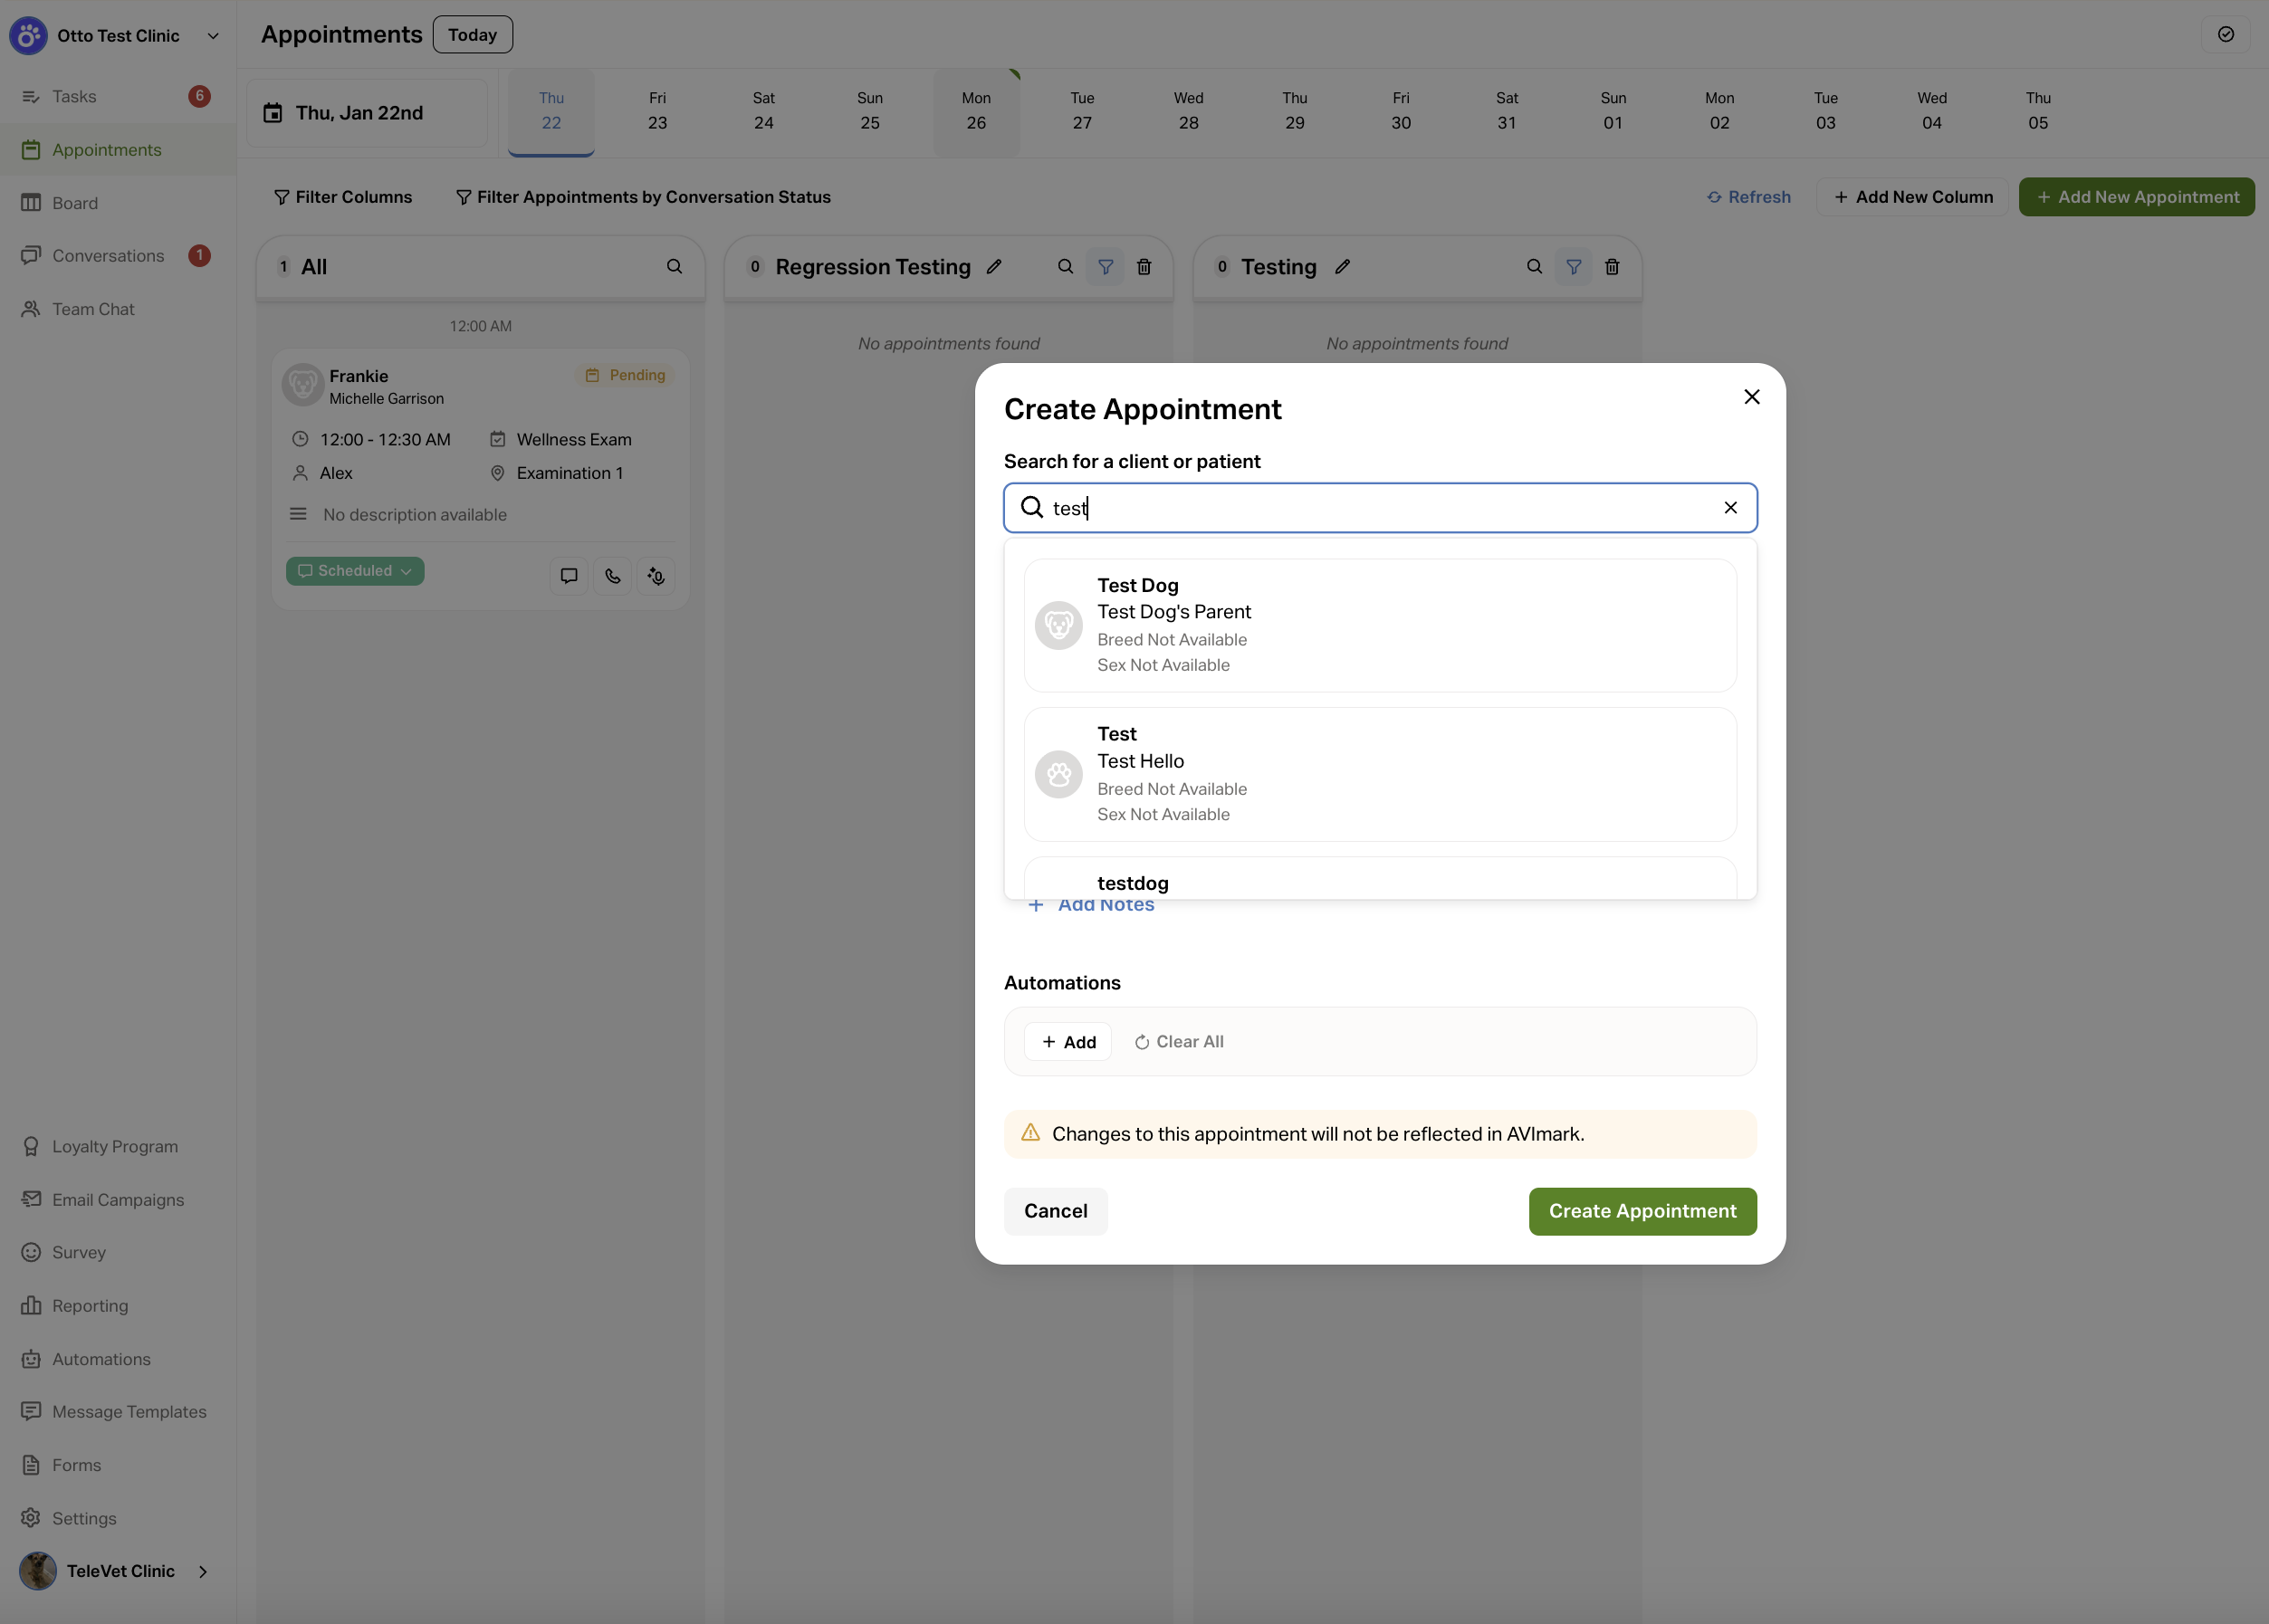2269x1624 pixels.
Task: Search within the All column
Action: (x=674, y=267)
